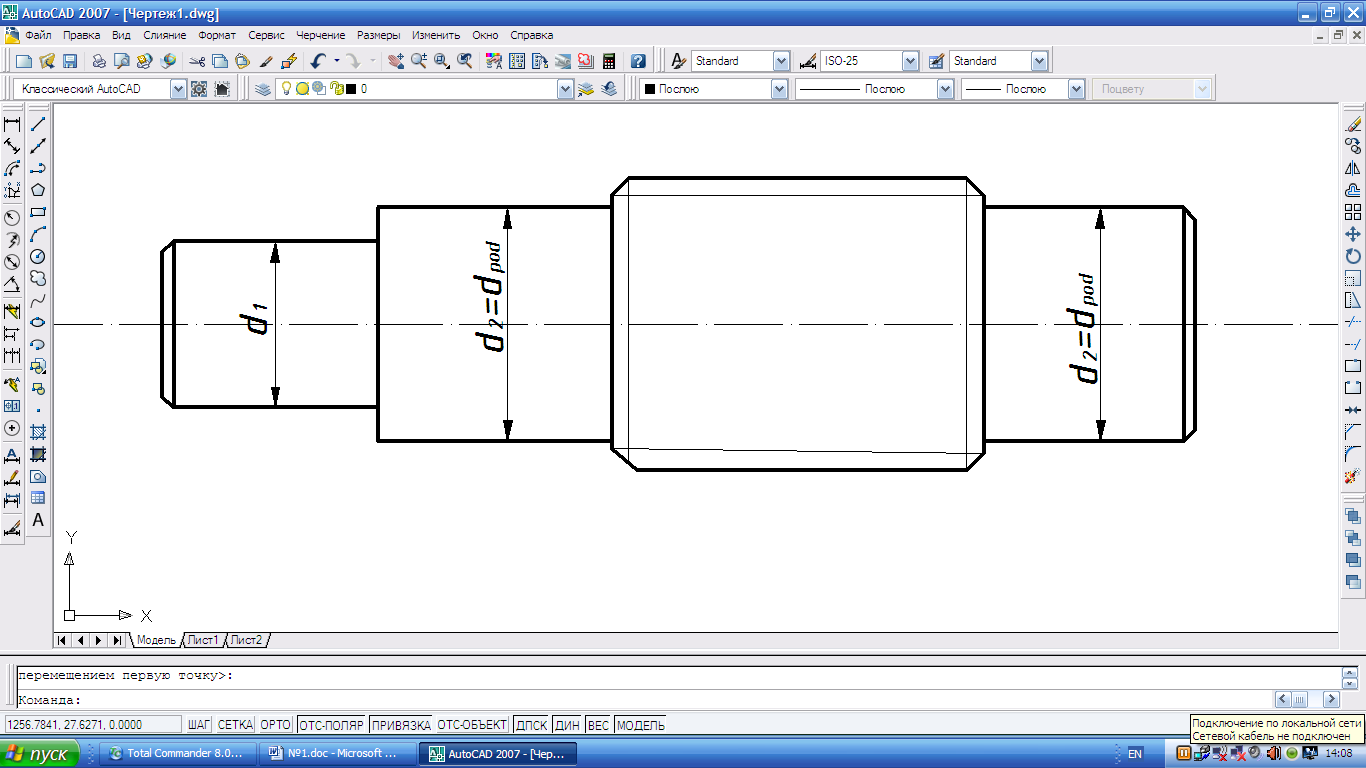Screen dimensions: 1366x768
Task: Click the Undo arrow icon
Action: coord(318,61)
